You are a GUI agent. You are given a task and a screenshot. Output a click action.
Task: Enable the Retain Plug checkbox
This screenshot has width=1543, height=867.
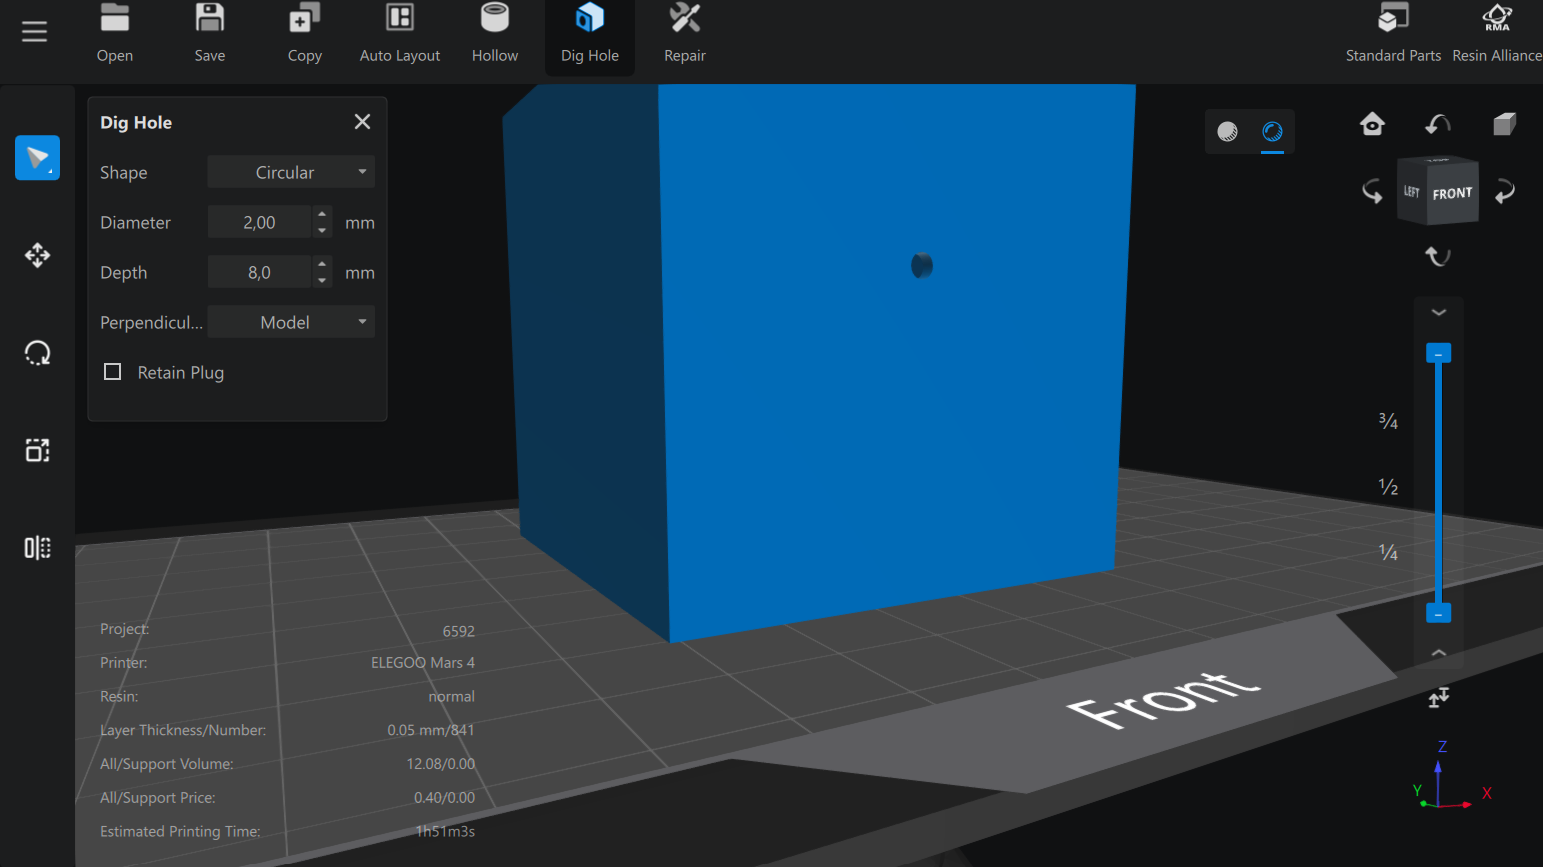tap(113, 372)
